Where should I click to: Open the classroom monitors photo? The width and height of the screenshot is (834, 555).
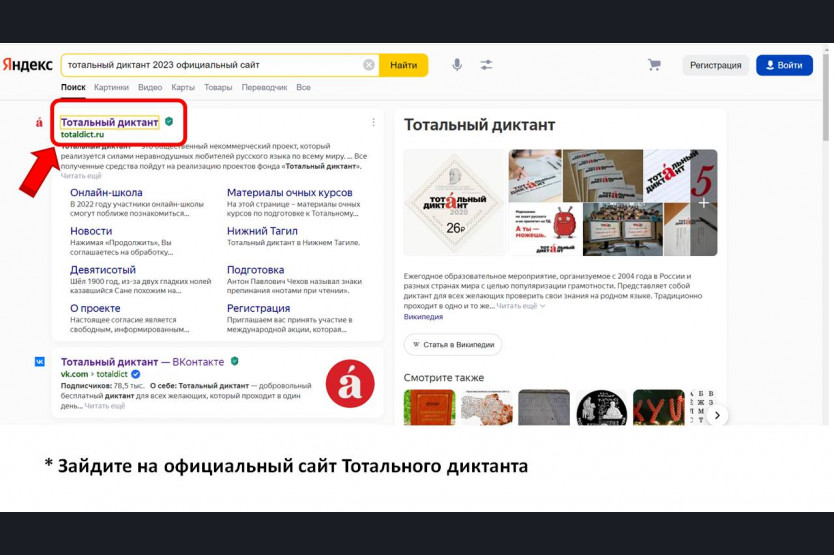[x=622, y=229]
